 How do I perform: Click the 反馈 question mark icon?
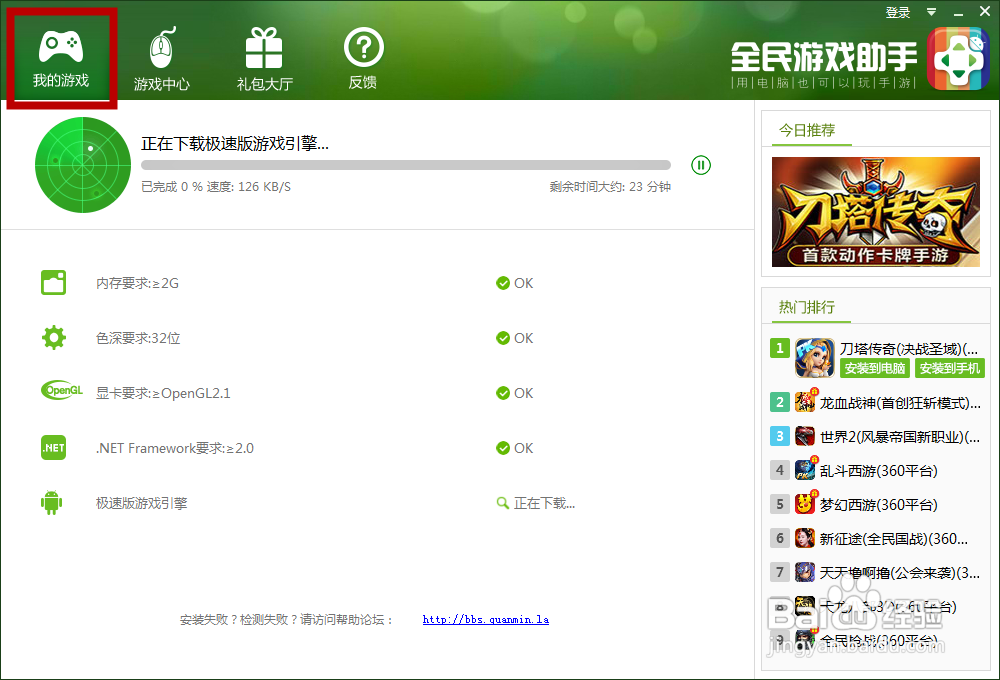click(x=362, y=44)
